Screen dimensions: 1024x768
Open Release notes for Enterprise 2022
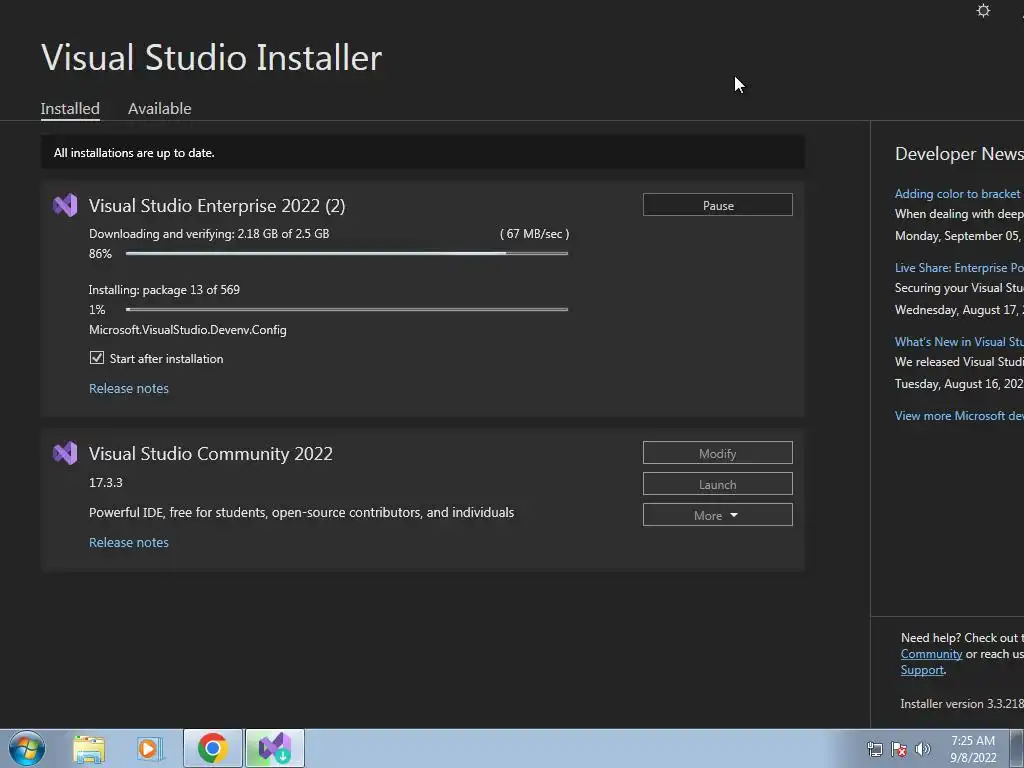pos(129,389)
